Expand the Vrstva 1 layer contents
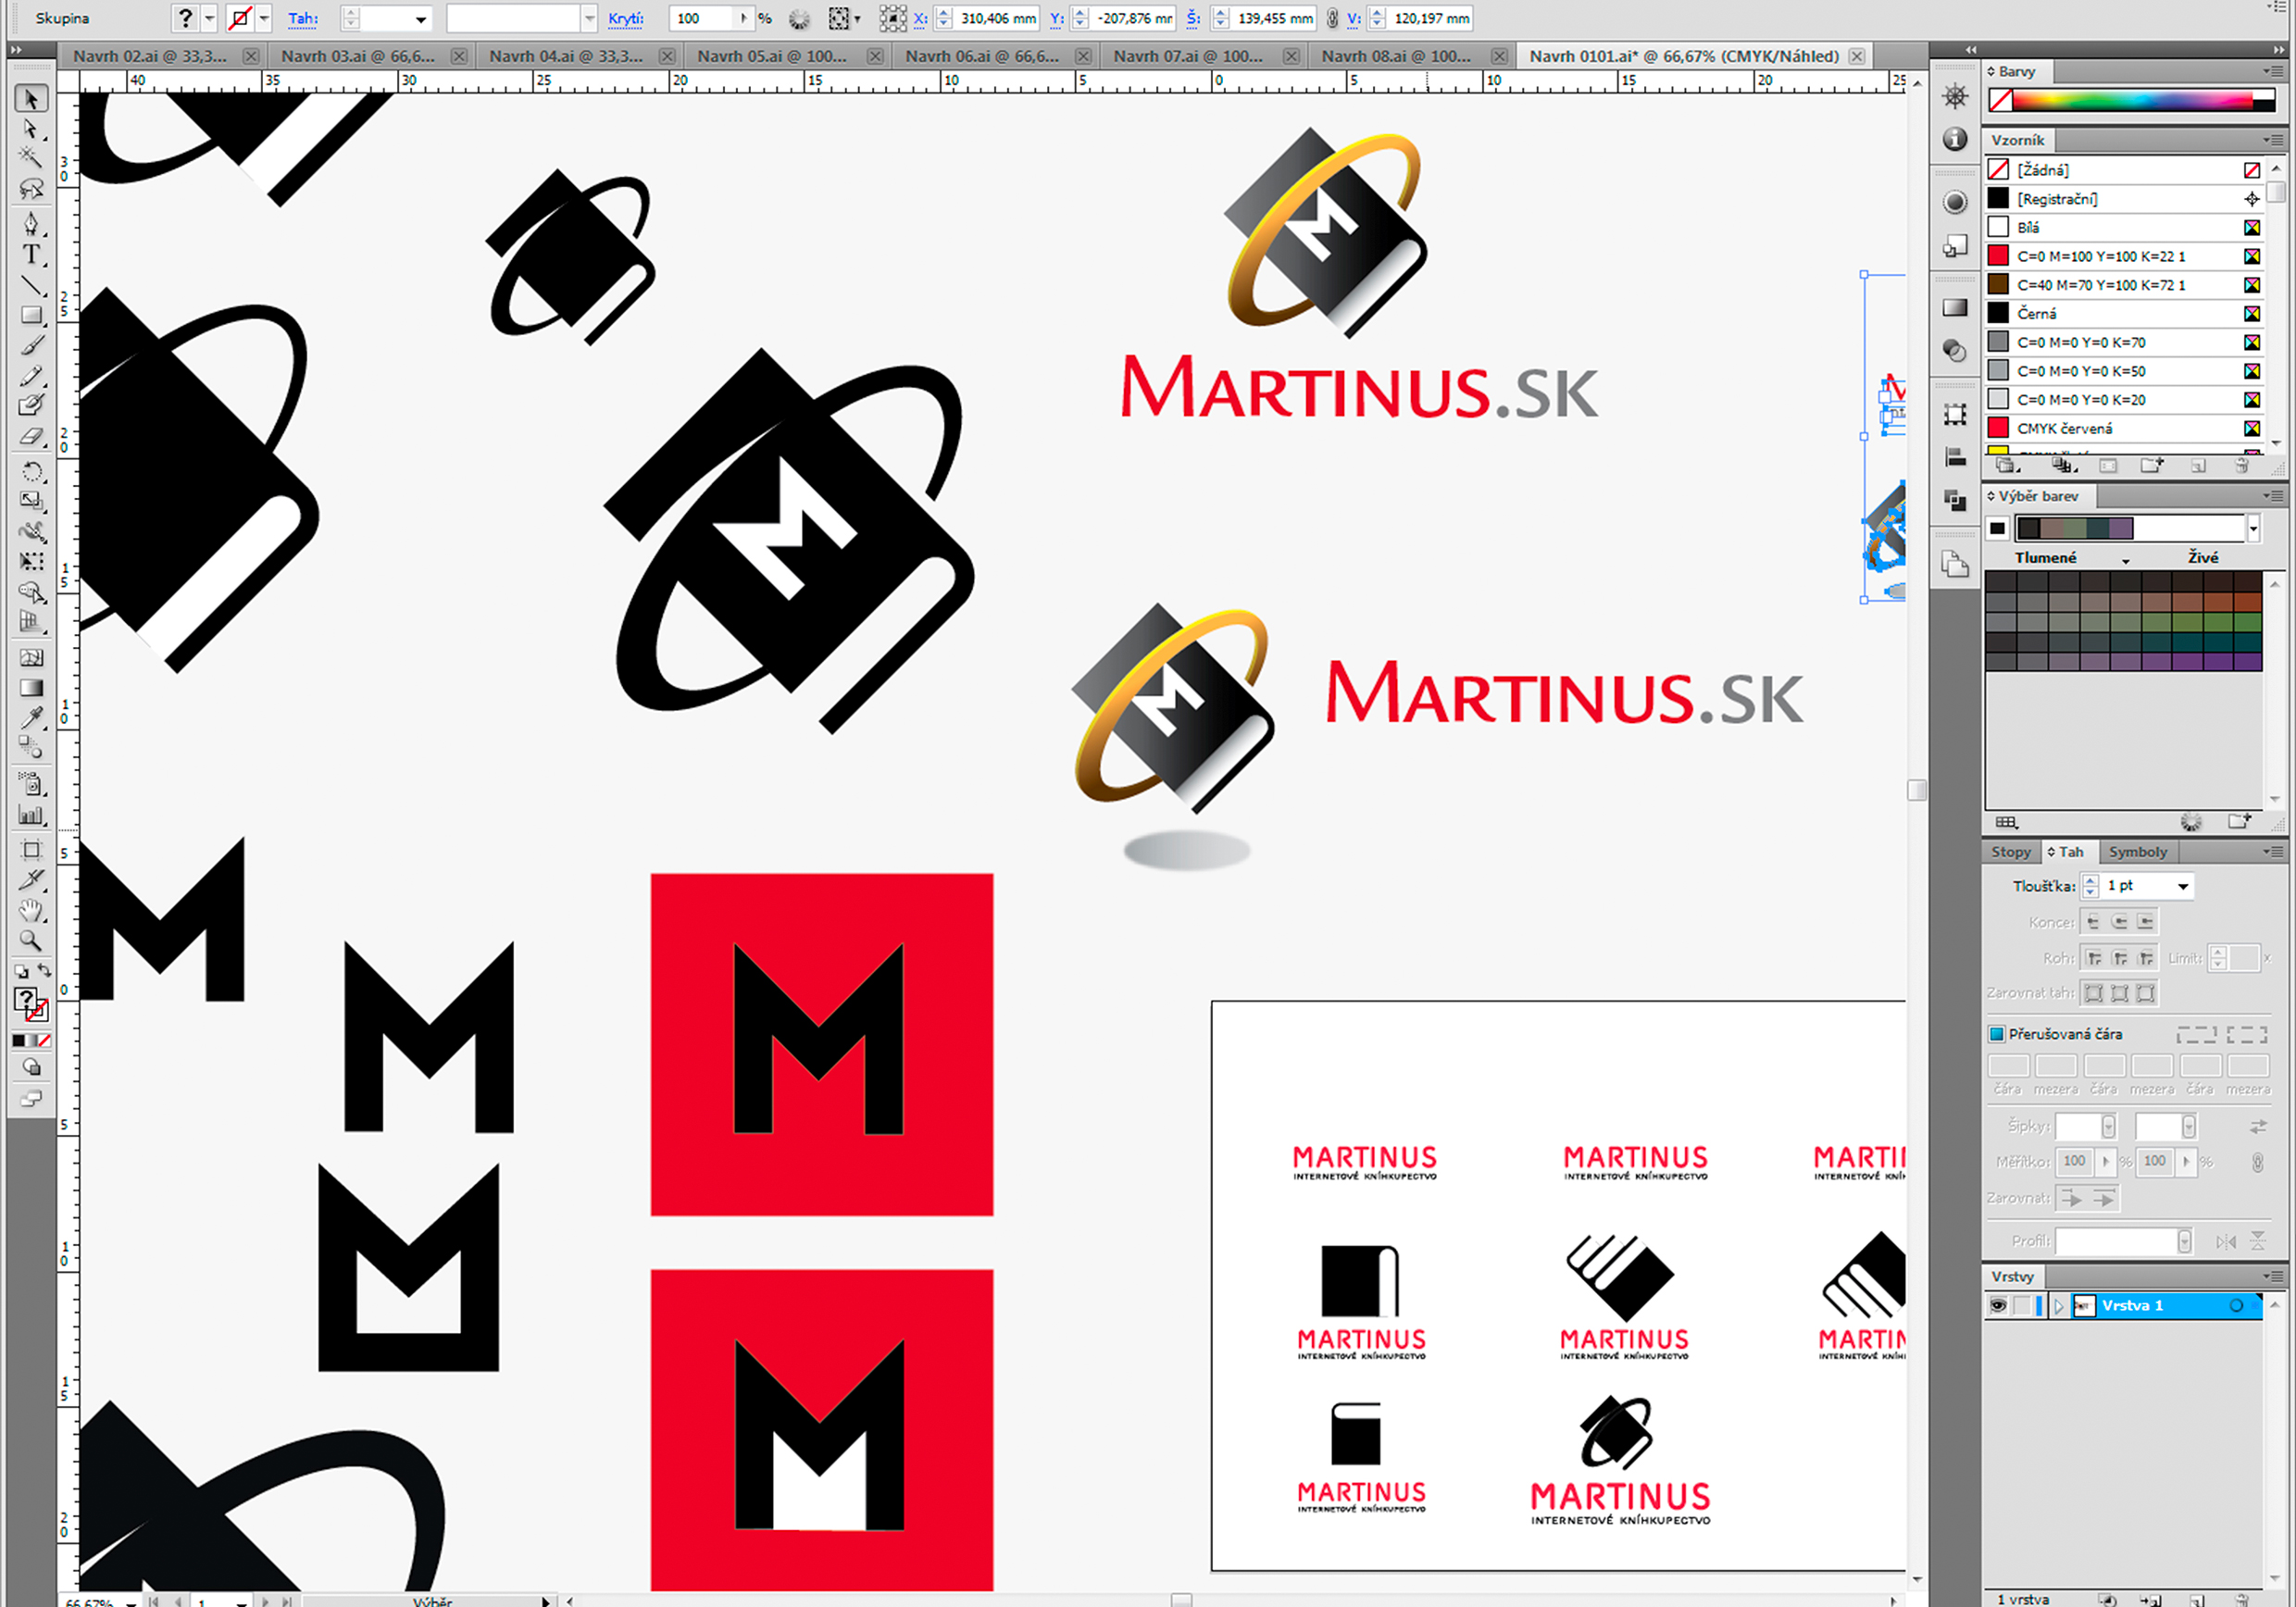 click(2058, 1305)
